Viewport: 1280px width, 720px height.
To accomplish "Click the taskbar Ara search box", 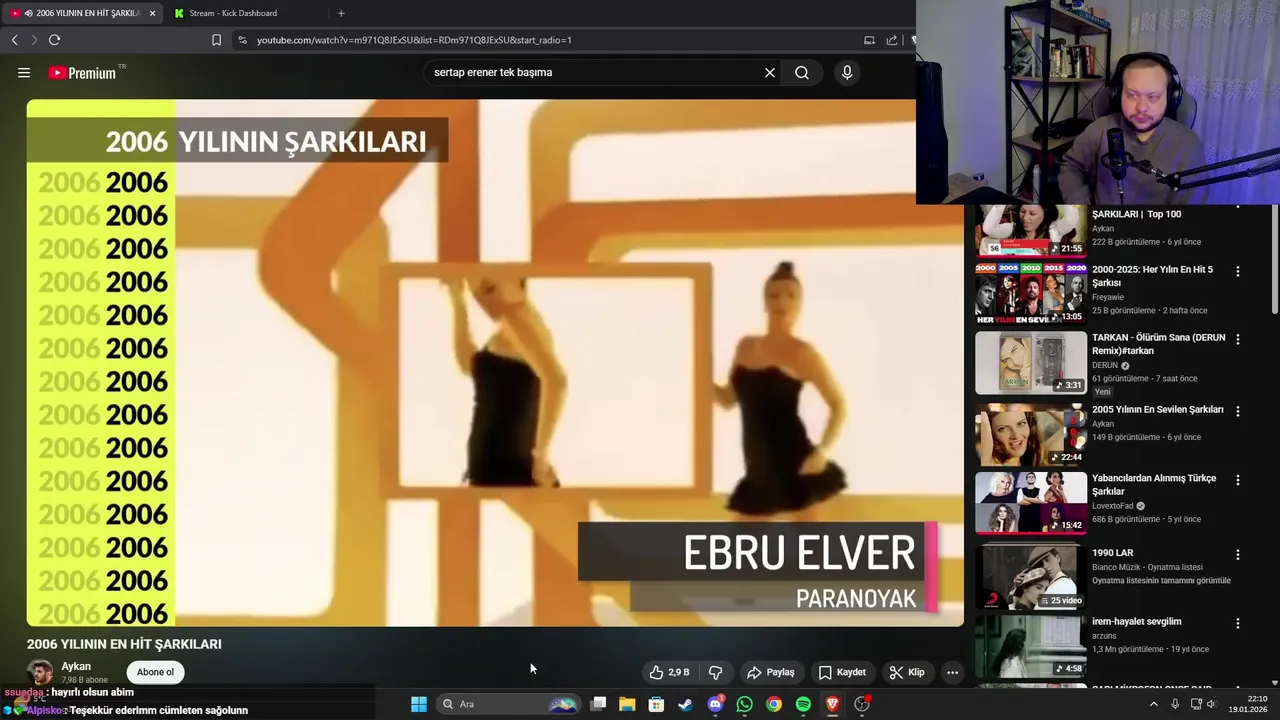I will pos(510,704).
